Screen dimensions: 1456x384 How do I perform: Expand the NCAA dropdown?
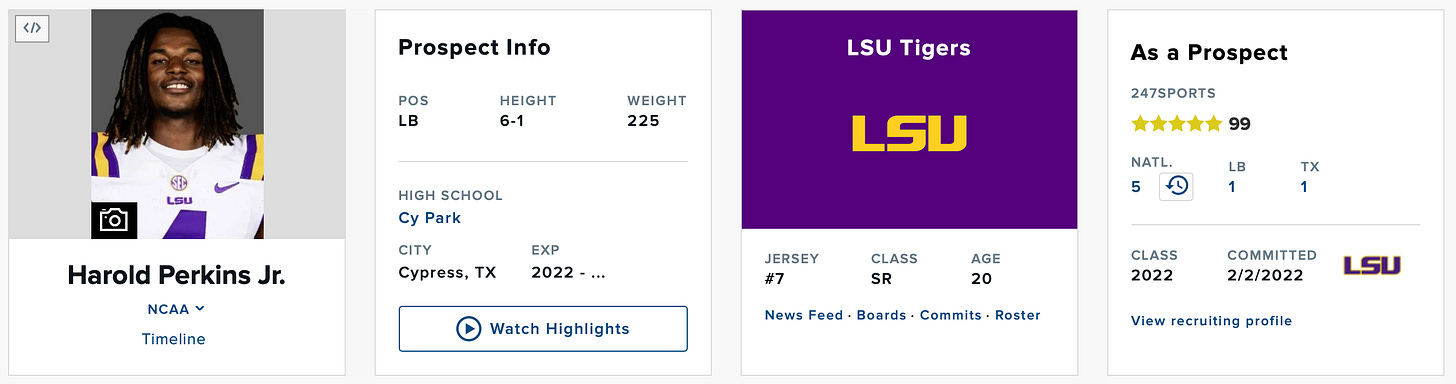(176, 309)
